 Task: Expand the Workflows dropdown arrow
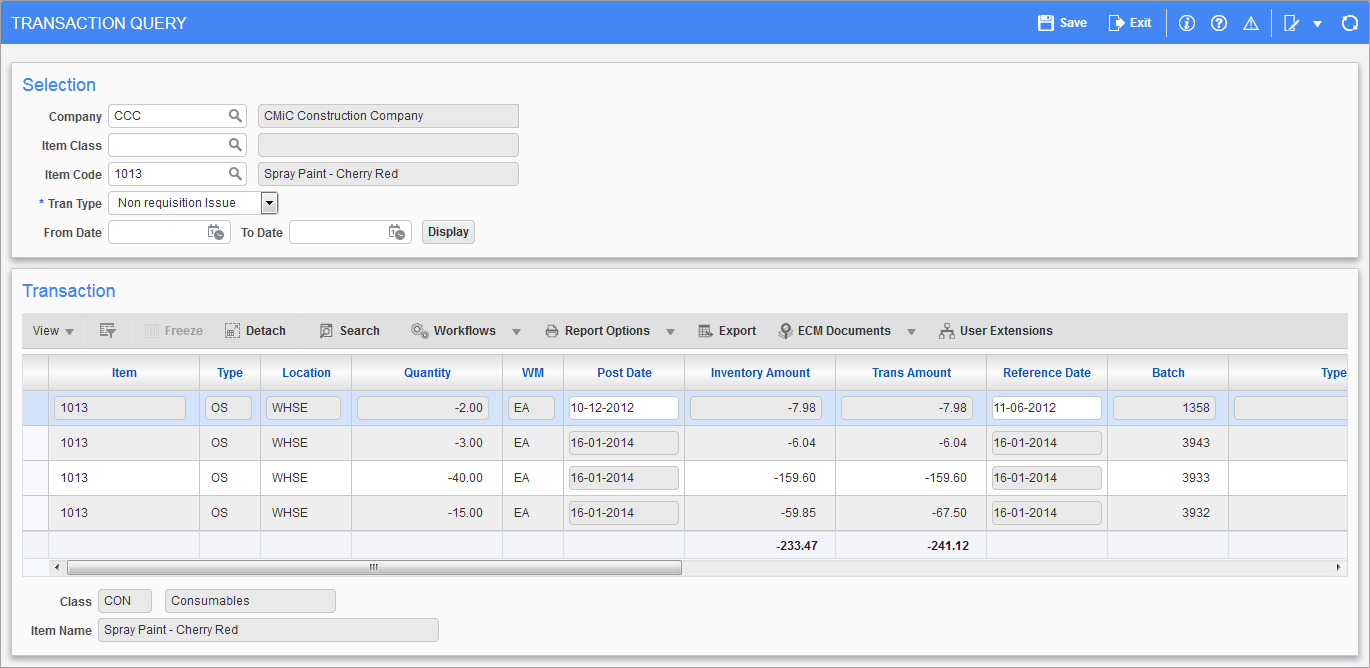point(517,331)
